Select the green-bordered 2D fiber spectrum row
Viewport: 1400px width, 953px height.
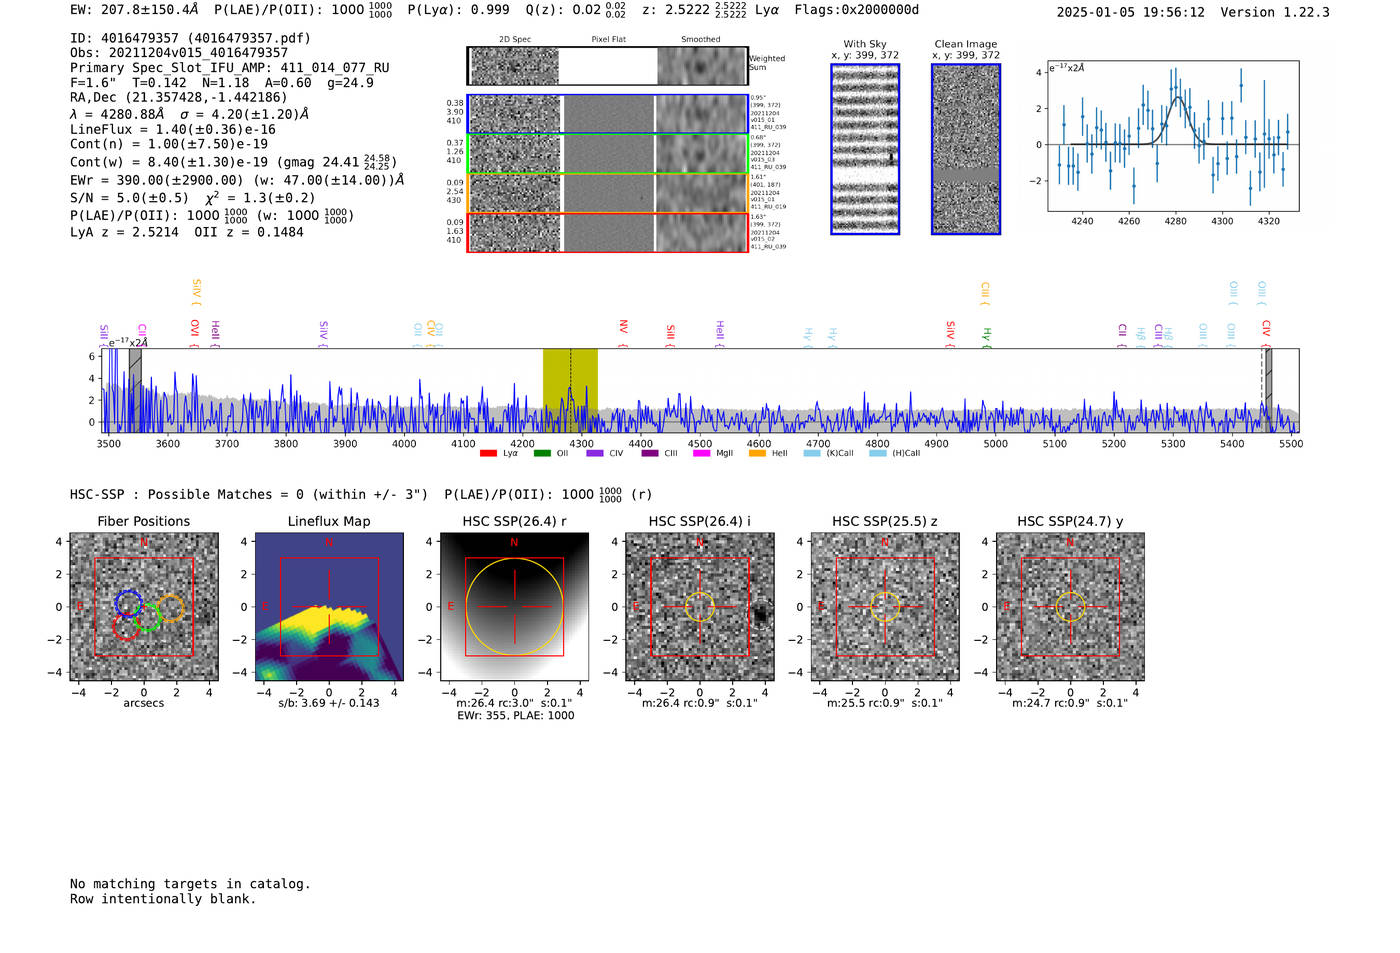pos(607,153)
